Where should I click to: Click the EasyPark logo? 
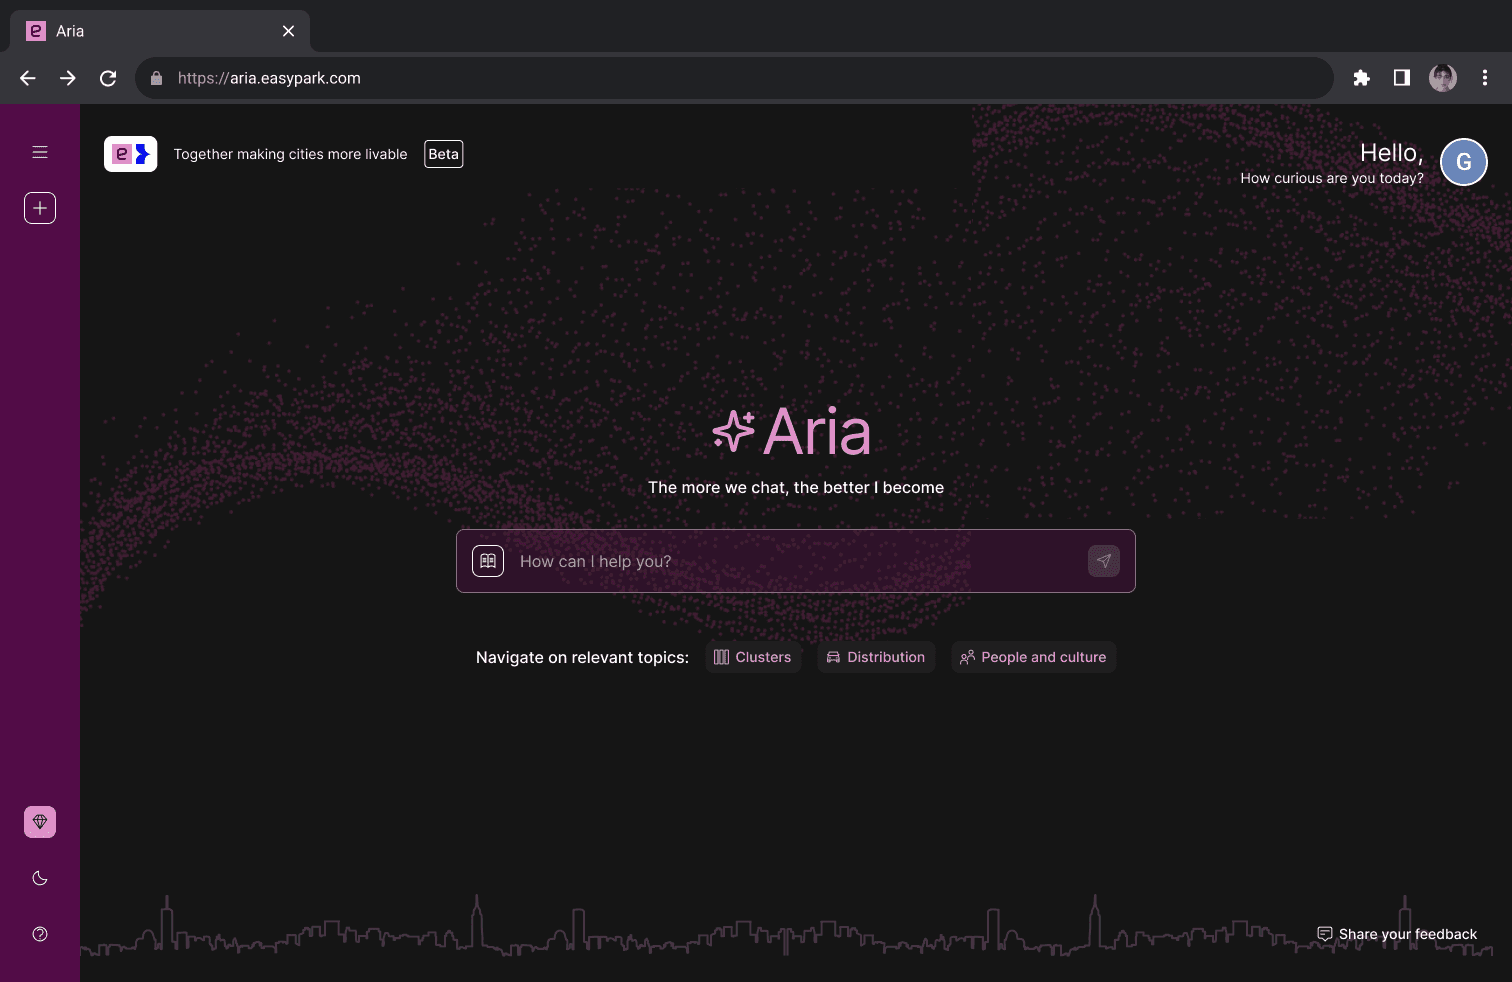(131, 154)
